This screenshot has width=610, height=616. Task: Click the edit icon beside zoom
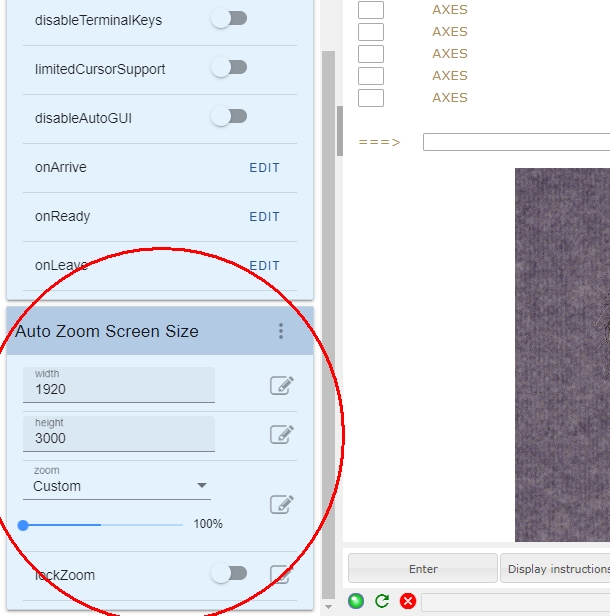click(x=282, y=504)
